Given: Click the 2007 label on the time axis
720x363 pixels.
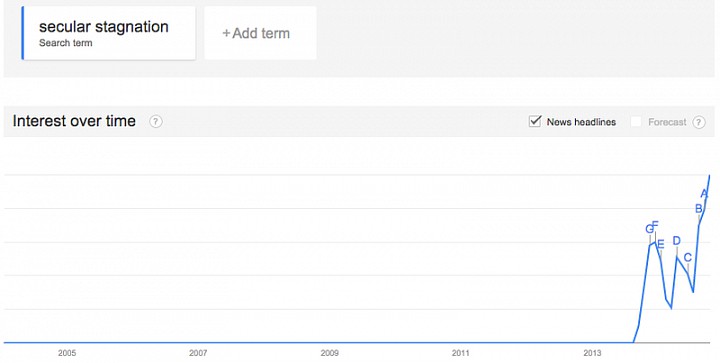Looking at the screenshot, I should 198,353.
